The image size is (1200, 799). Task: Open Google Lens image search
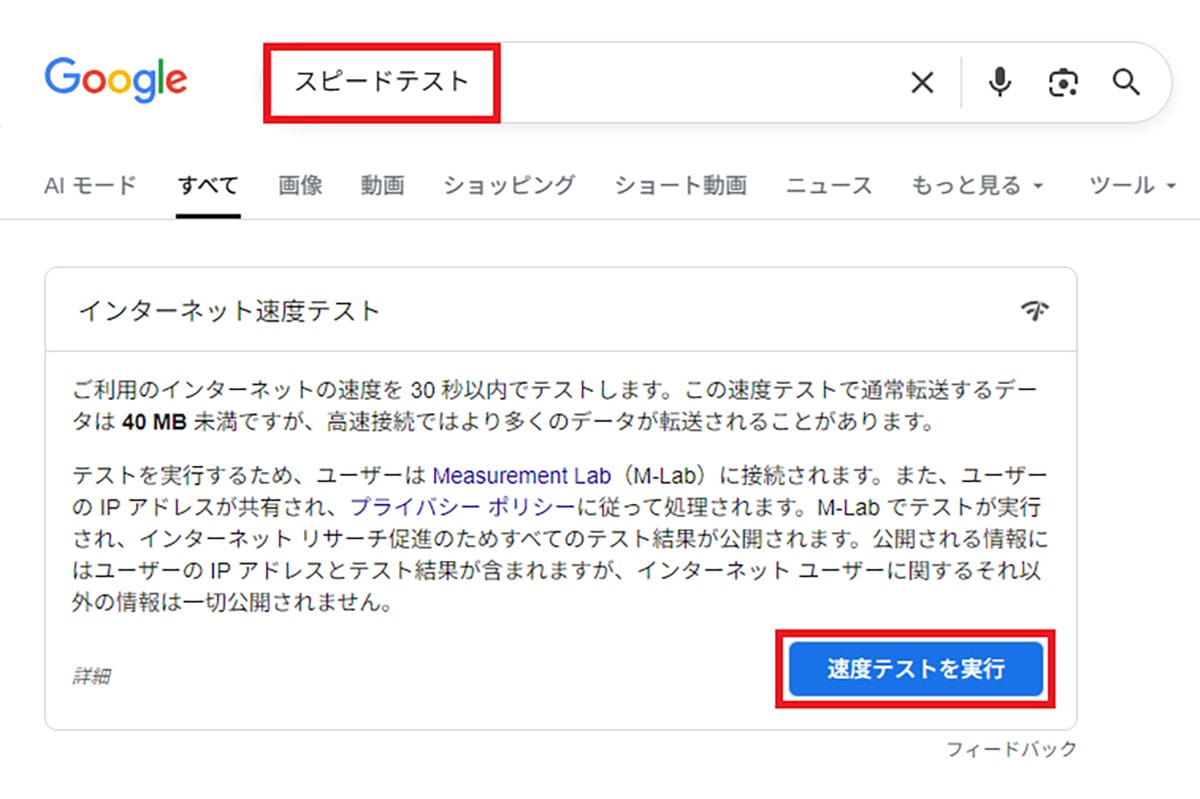pyautogui.click(x=1062, y=82)
